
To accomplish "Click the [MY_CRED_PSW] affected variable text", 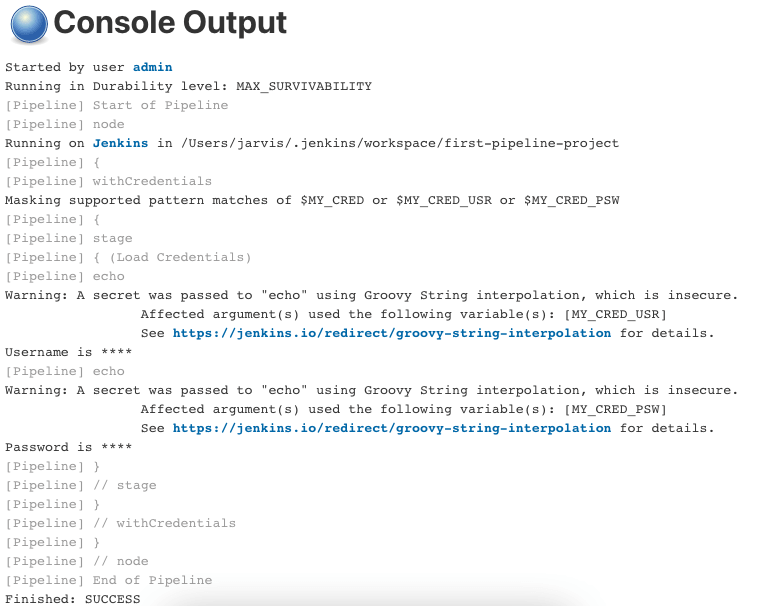I will (x=615, y=409).
